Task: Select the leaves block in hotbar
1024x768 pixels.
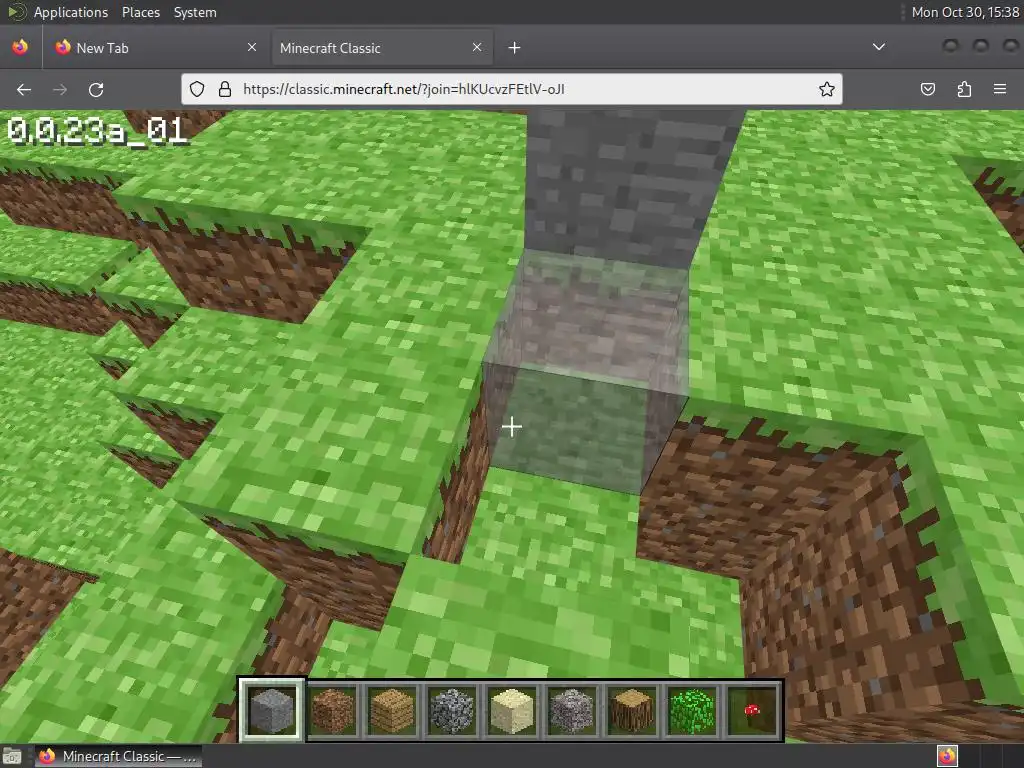Action: [692, 710]
